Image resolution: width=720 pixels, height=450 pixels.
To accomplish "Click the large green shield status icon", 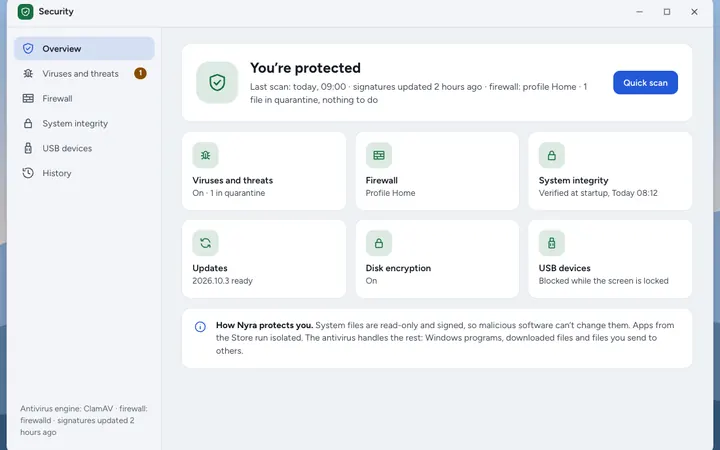I will tap(217, 83).
